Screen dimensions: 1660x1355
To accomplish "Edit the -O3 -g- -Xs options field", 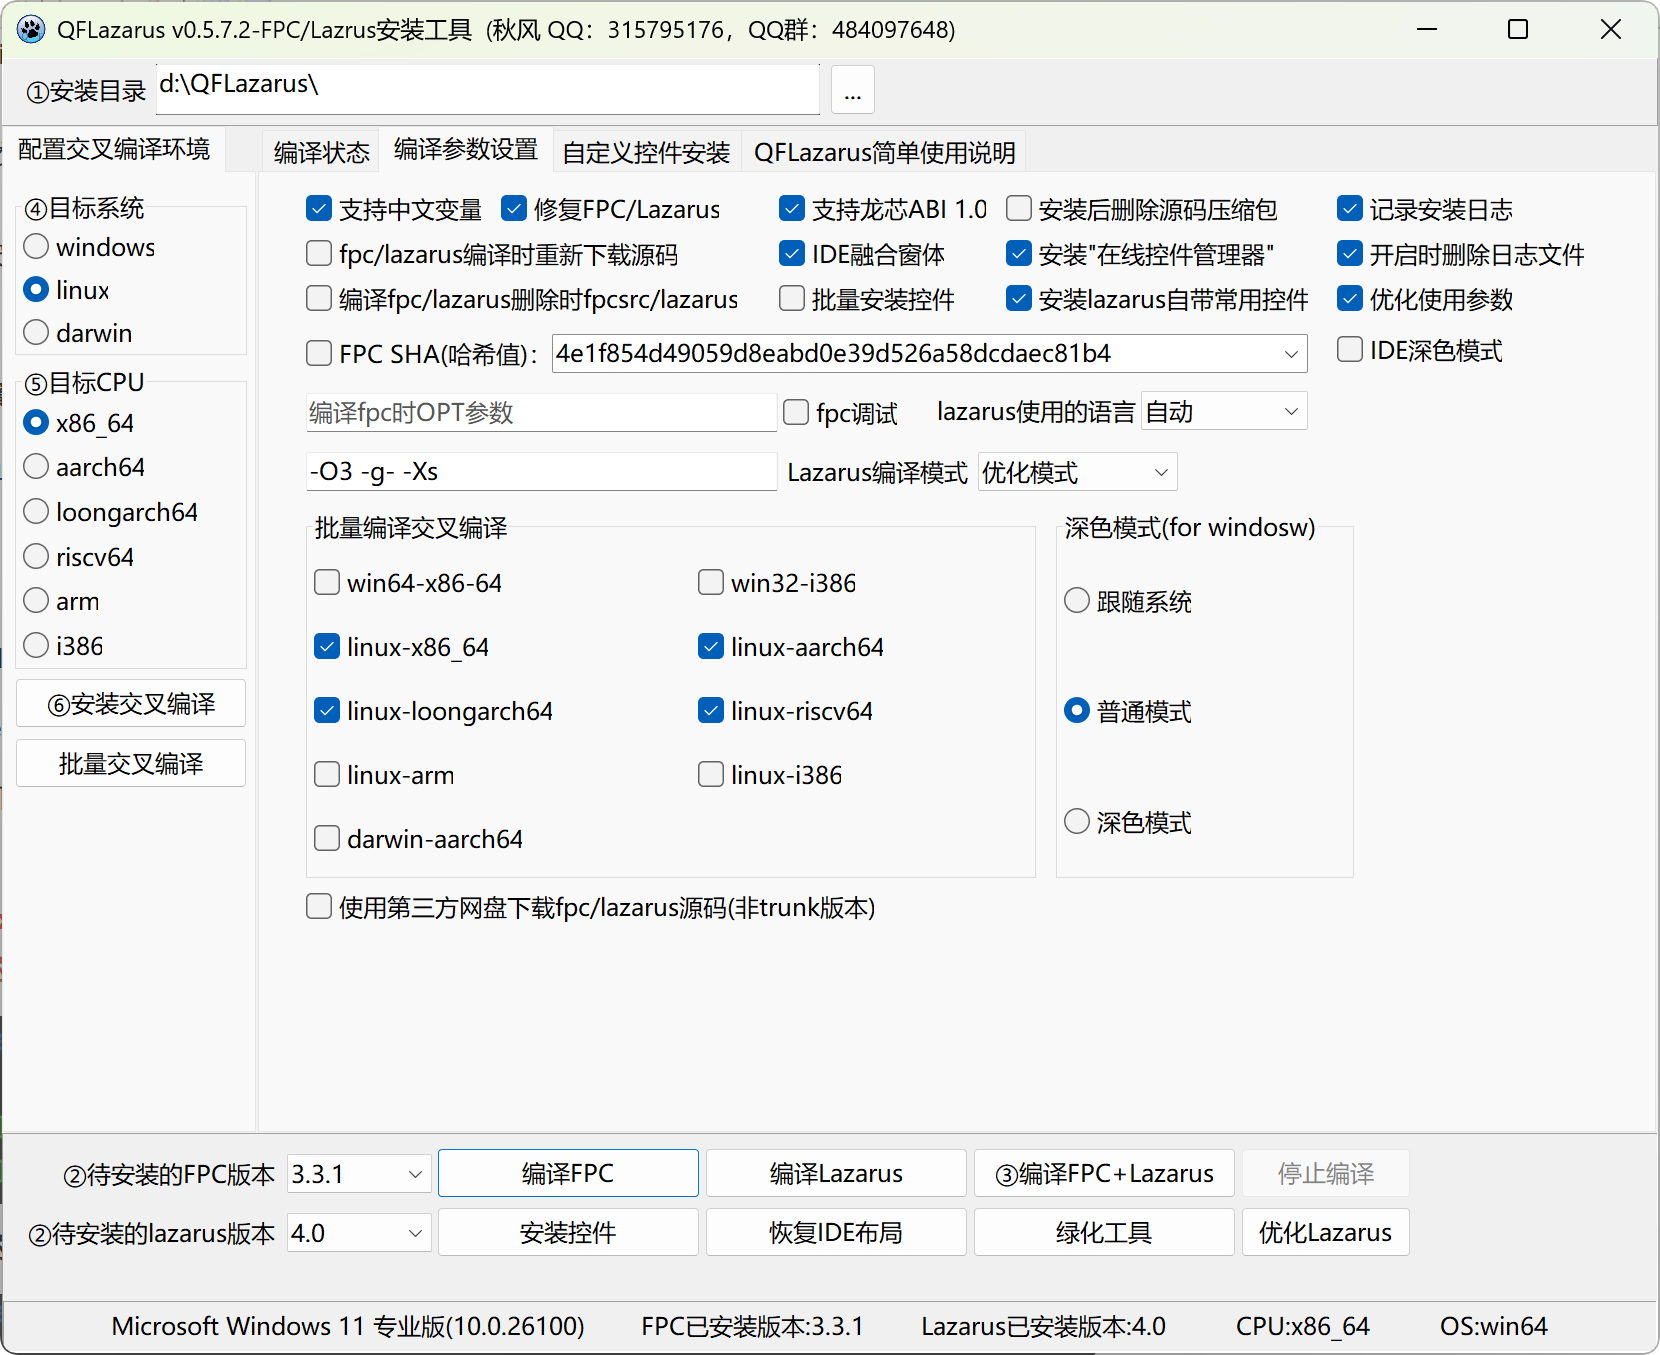I will (x=541, y=472).
